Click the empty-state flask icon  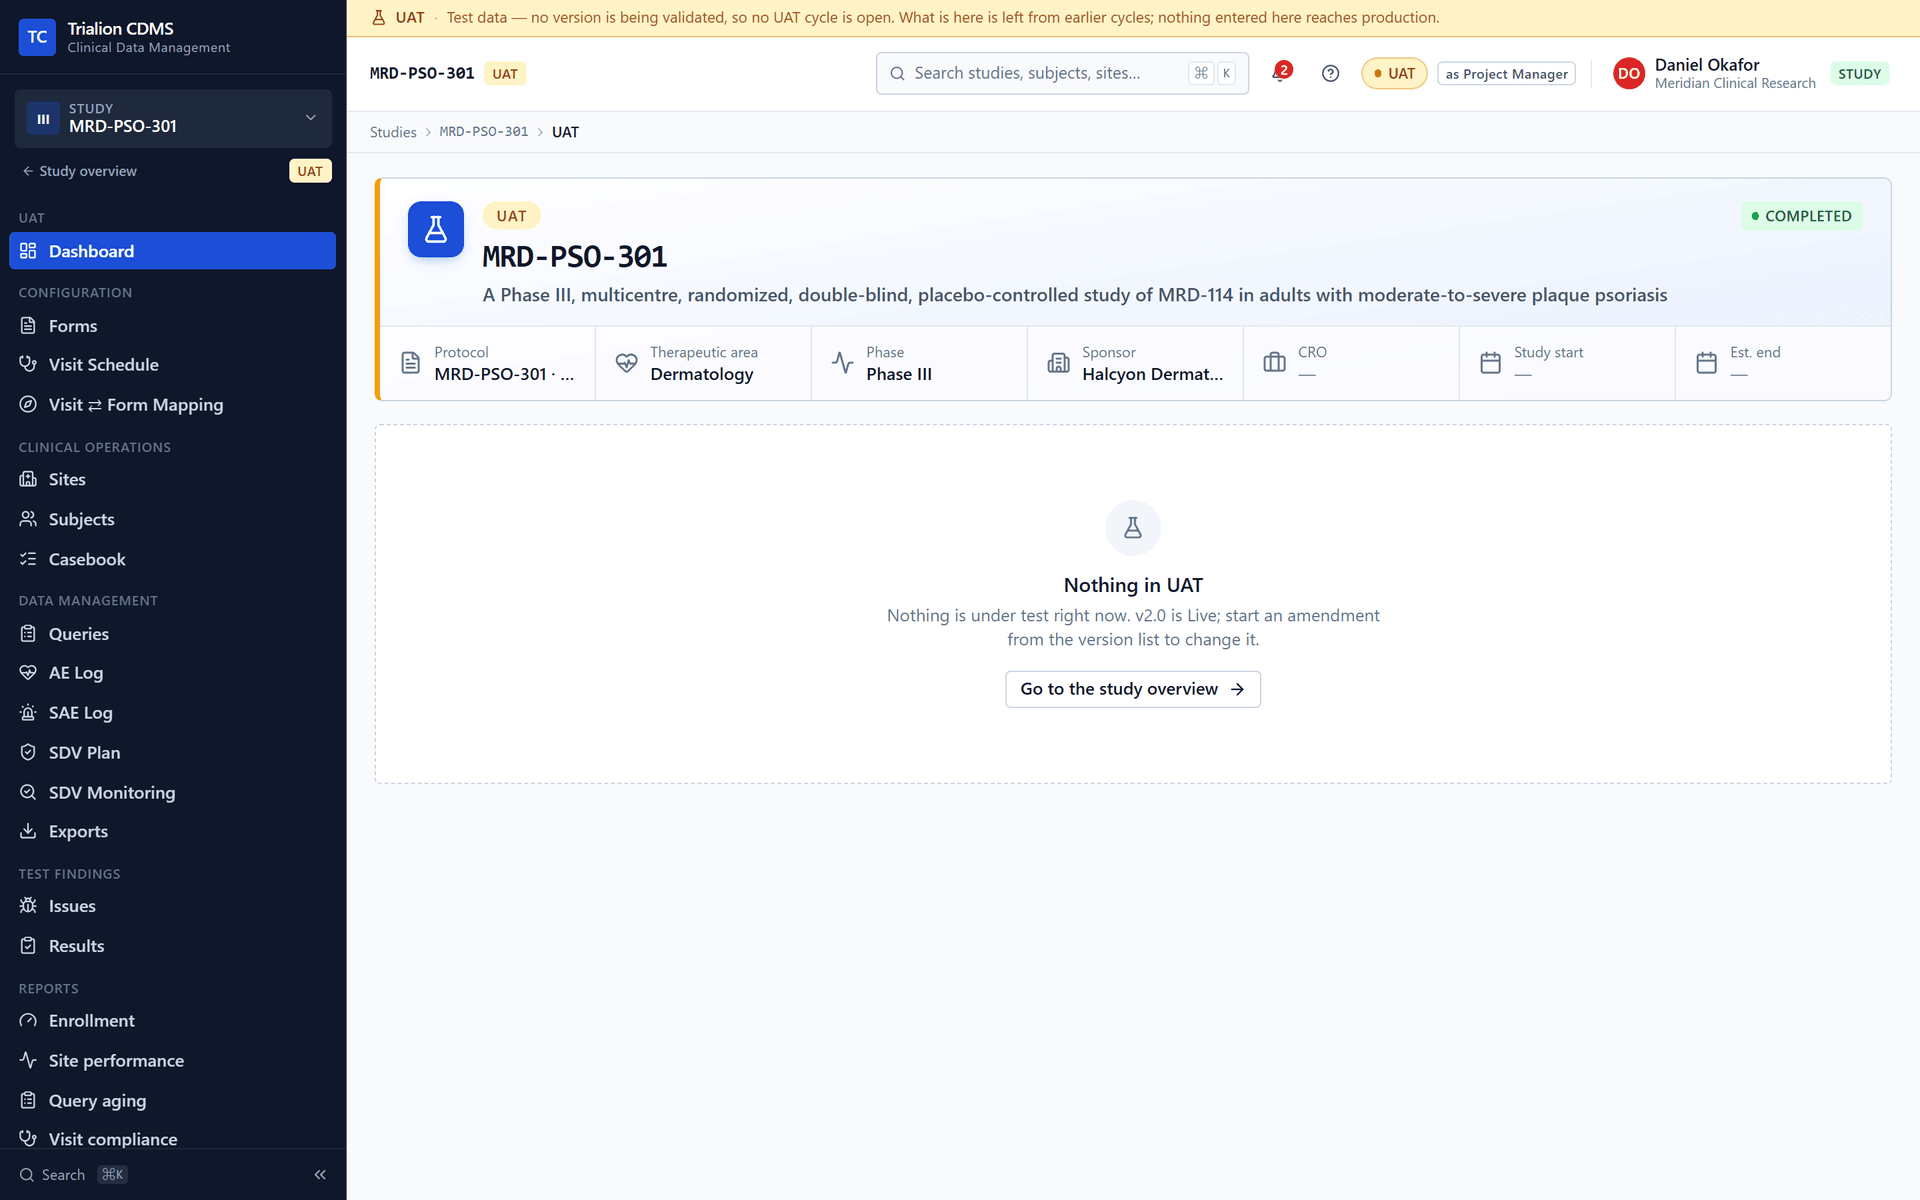pyautogui.click(x=1133, y=528)
